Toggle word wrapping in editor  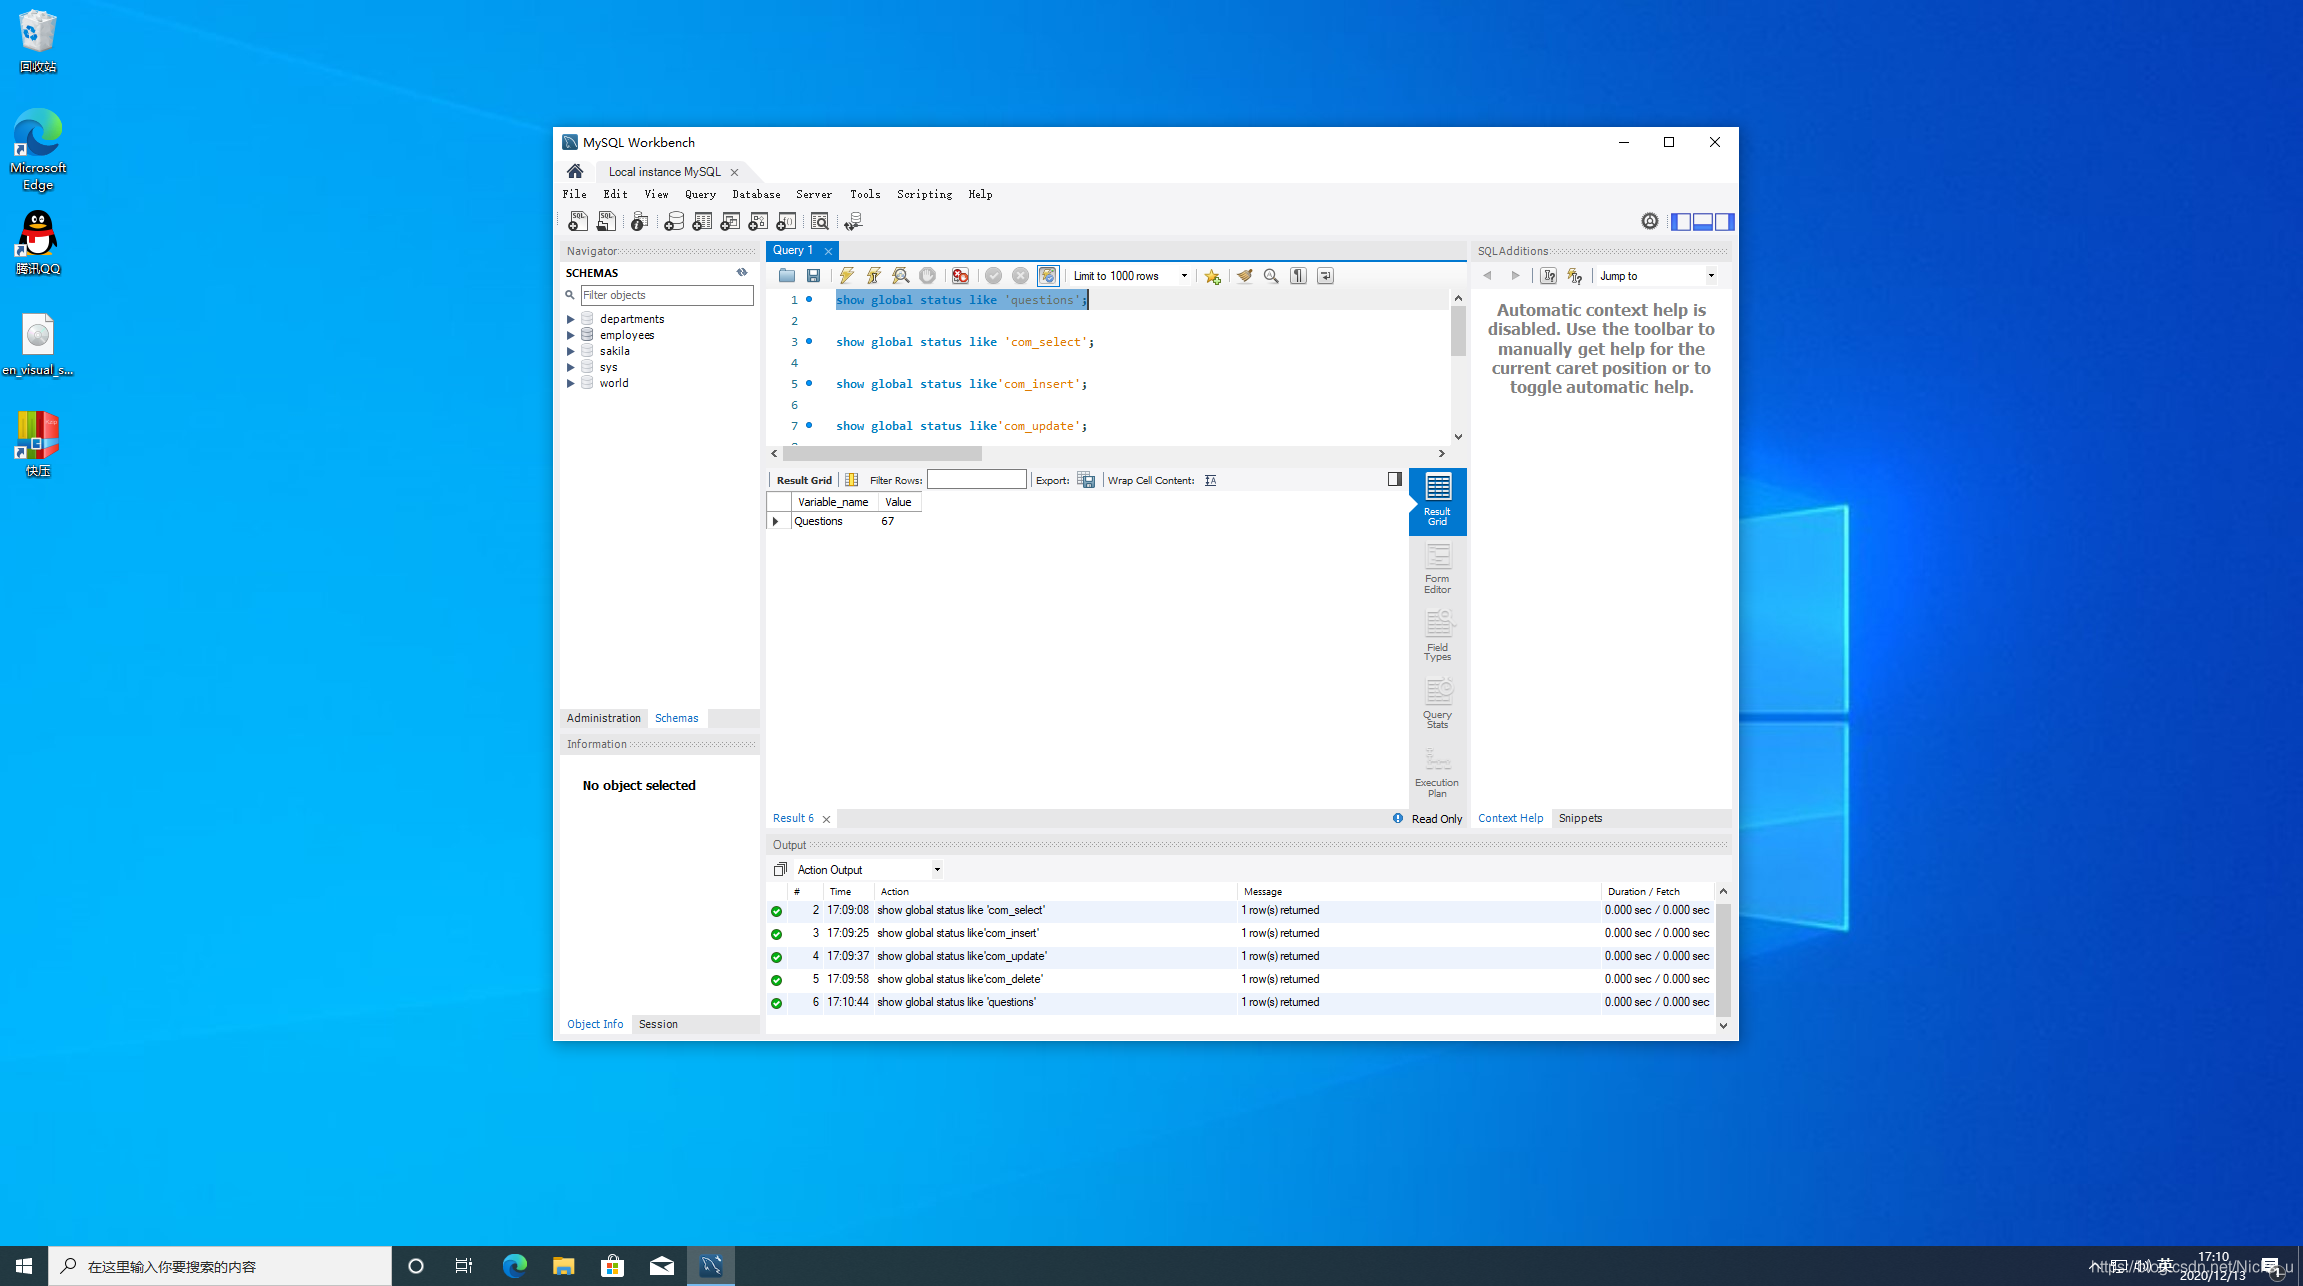(1325, 276)
